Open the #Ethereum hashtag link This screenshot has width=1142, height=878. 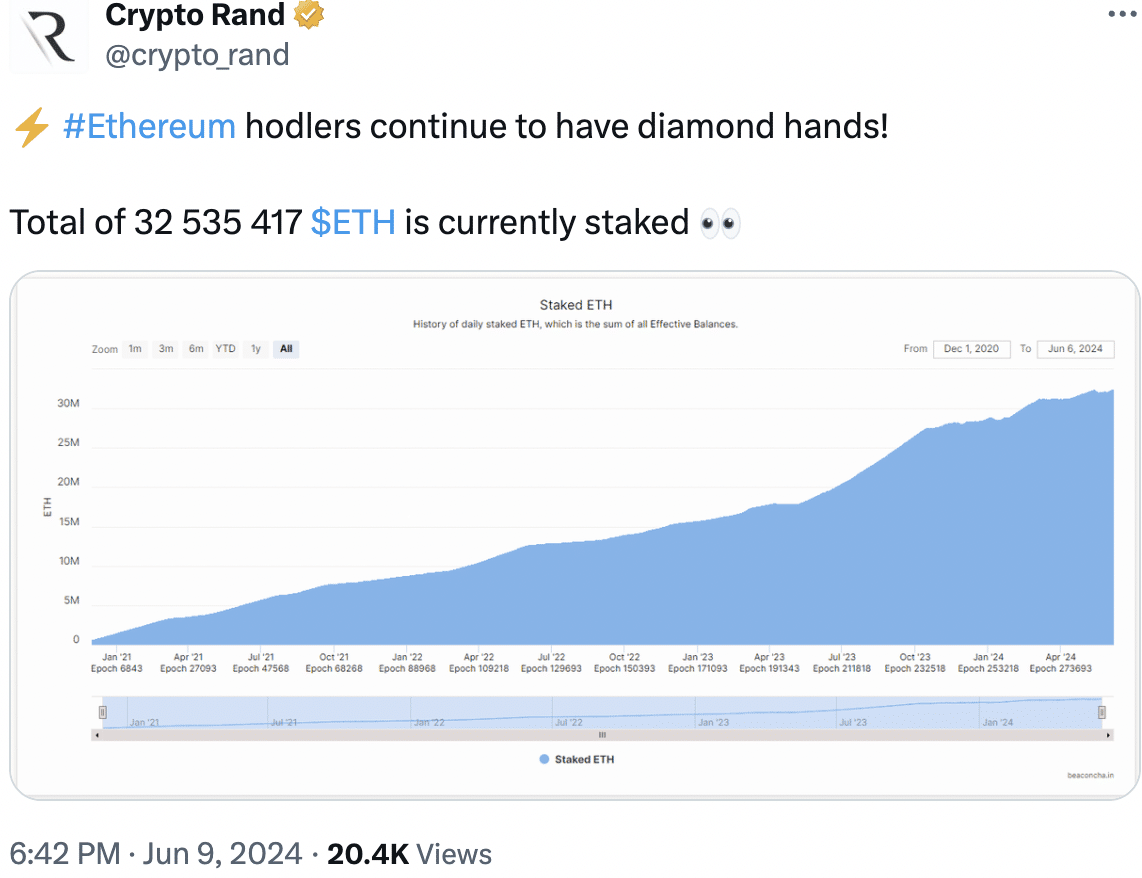click(149, 127)
